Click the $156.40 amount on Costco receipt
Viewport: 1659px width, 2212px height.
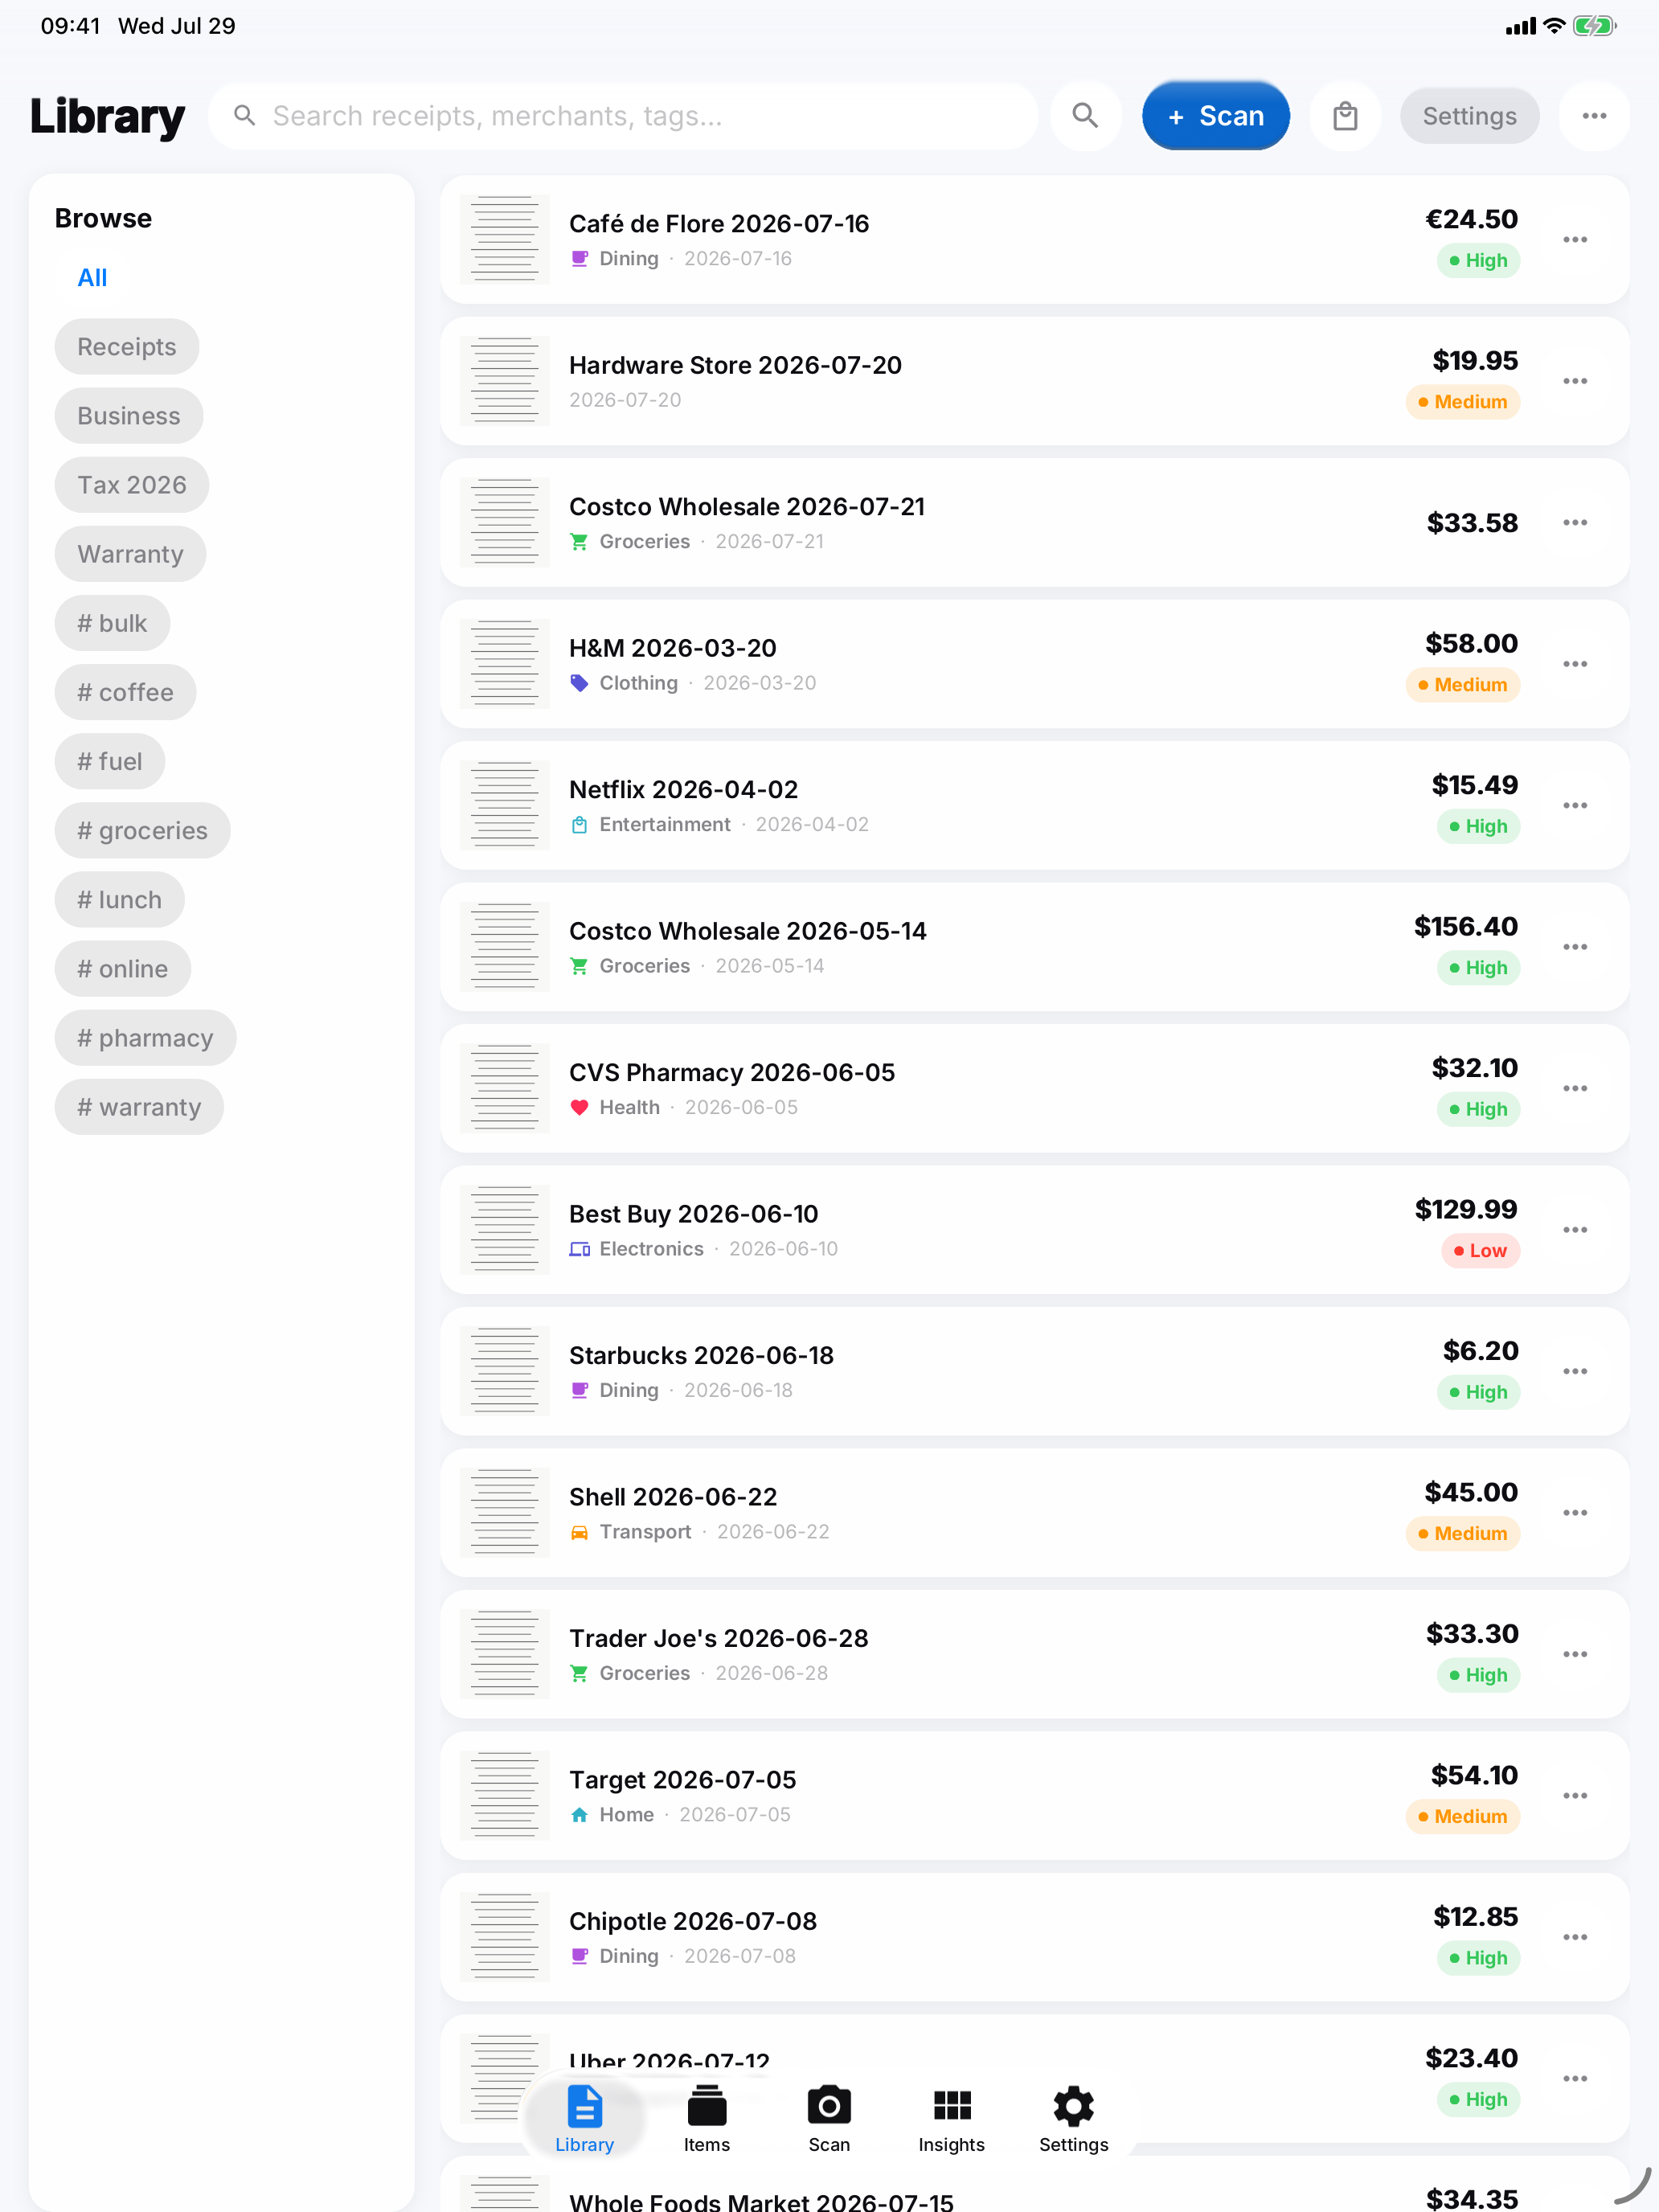pyautogui.click(x=1465, y=926)
